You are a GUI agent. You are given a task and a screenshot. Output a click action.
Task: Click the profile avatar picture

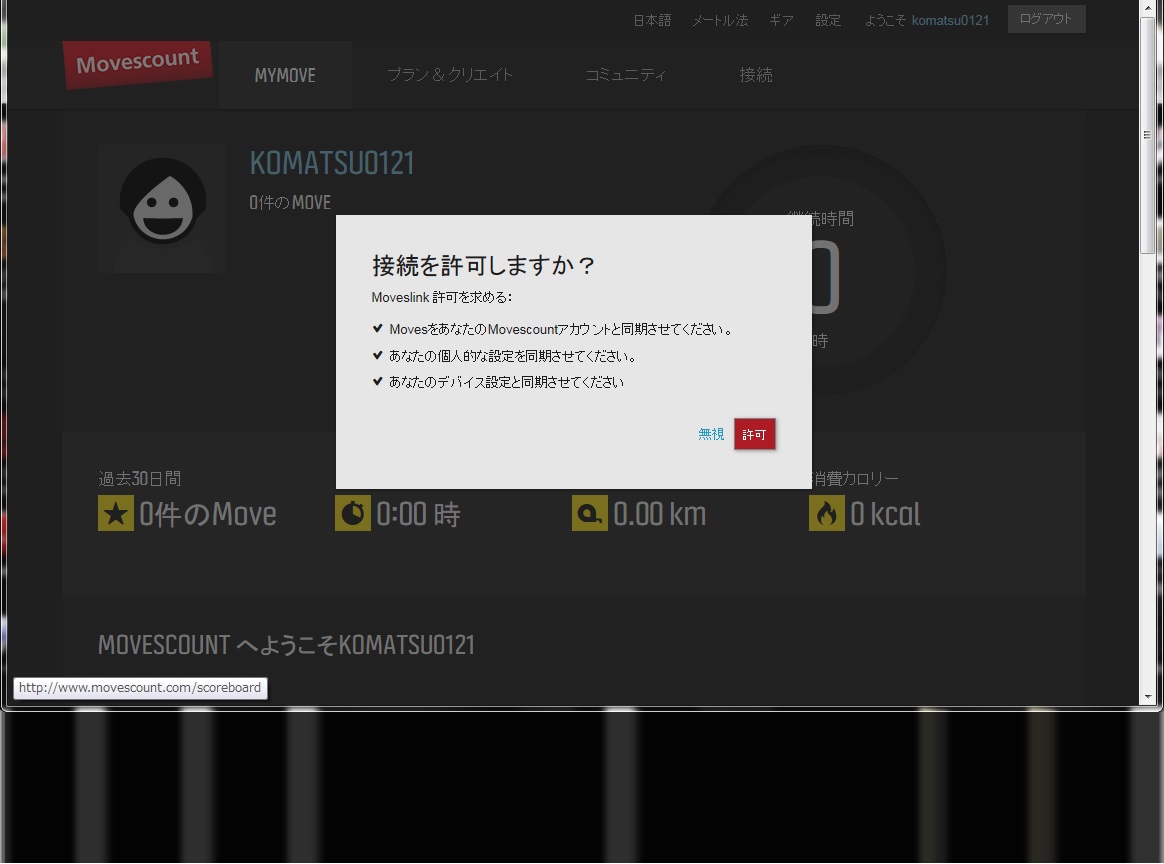[x=163, y=209]
